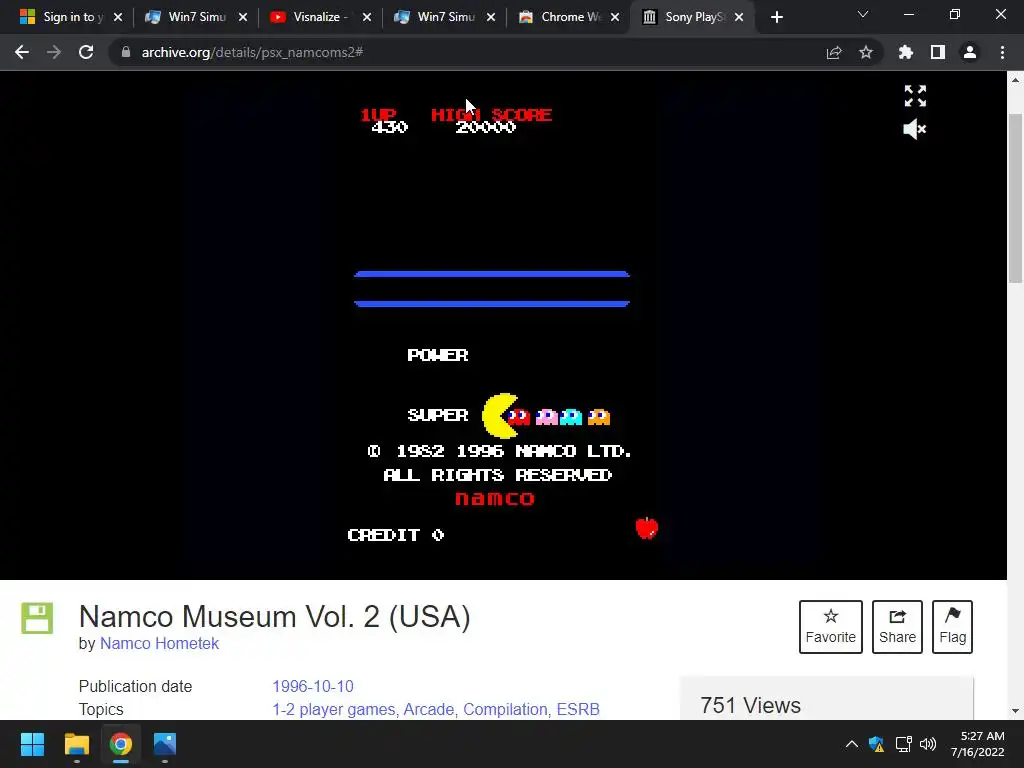The height and width of the screenshot is (768, 1024).
Task: Open Arcade topic link
Action: click(x=429, y=709)
